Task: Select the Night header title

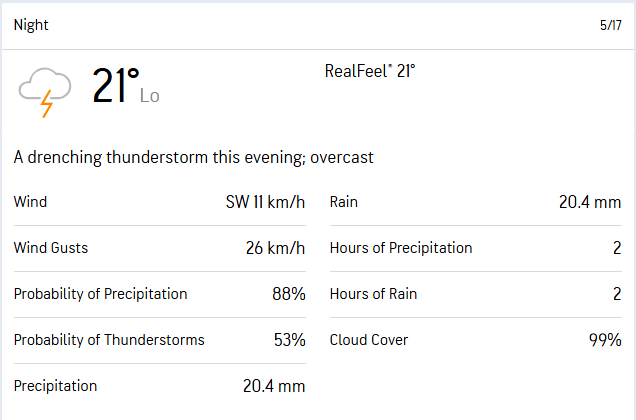Action: pos(31,25)
